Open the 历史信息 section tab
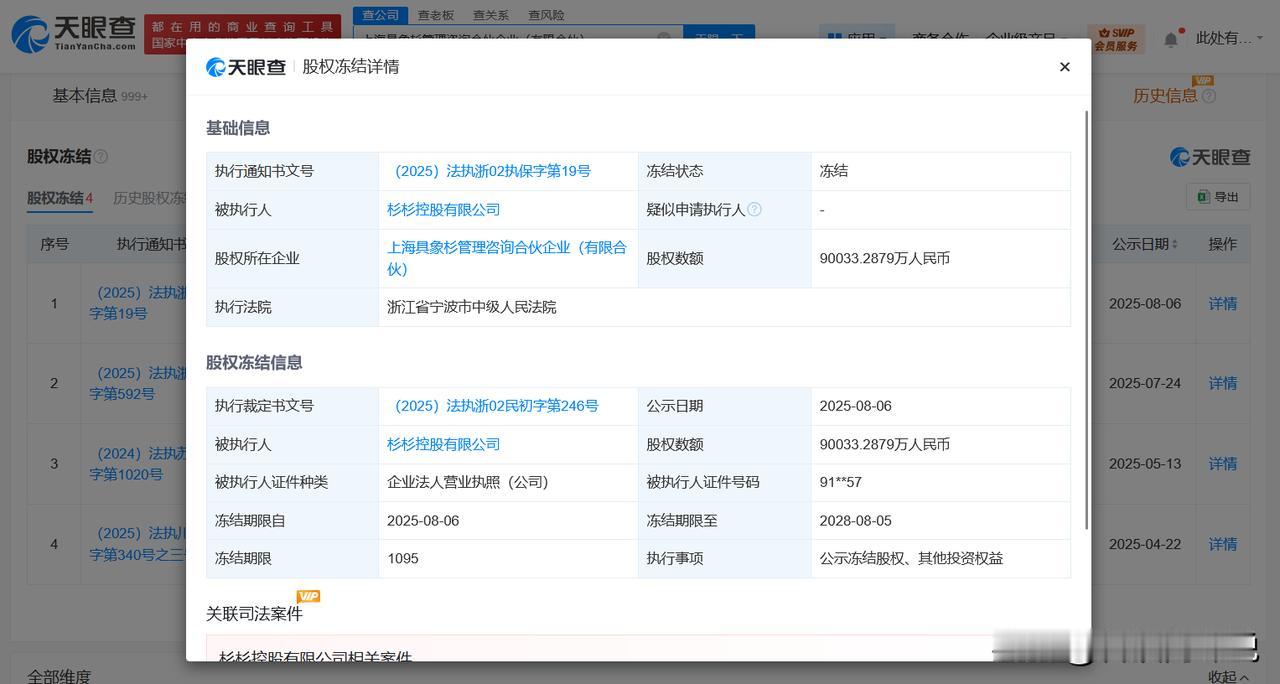This screenshot has height=684, width=1280. click(1165, 96)
